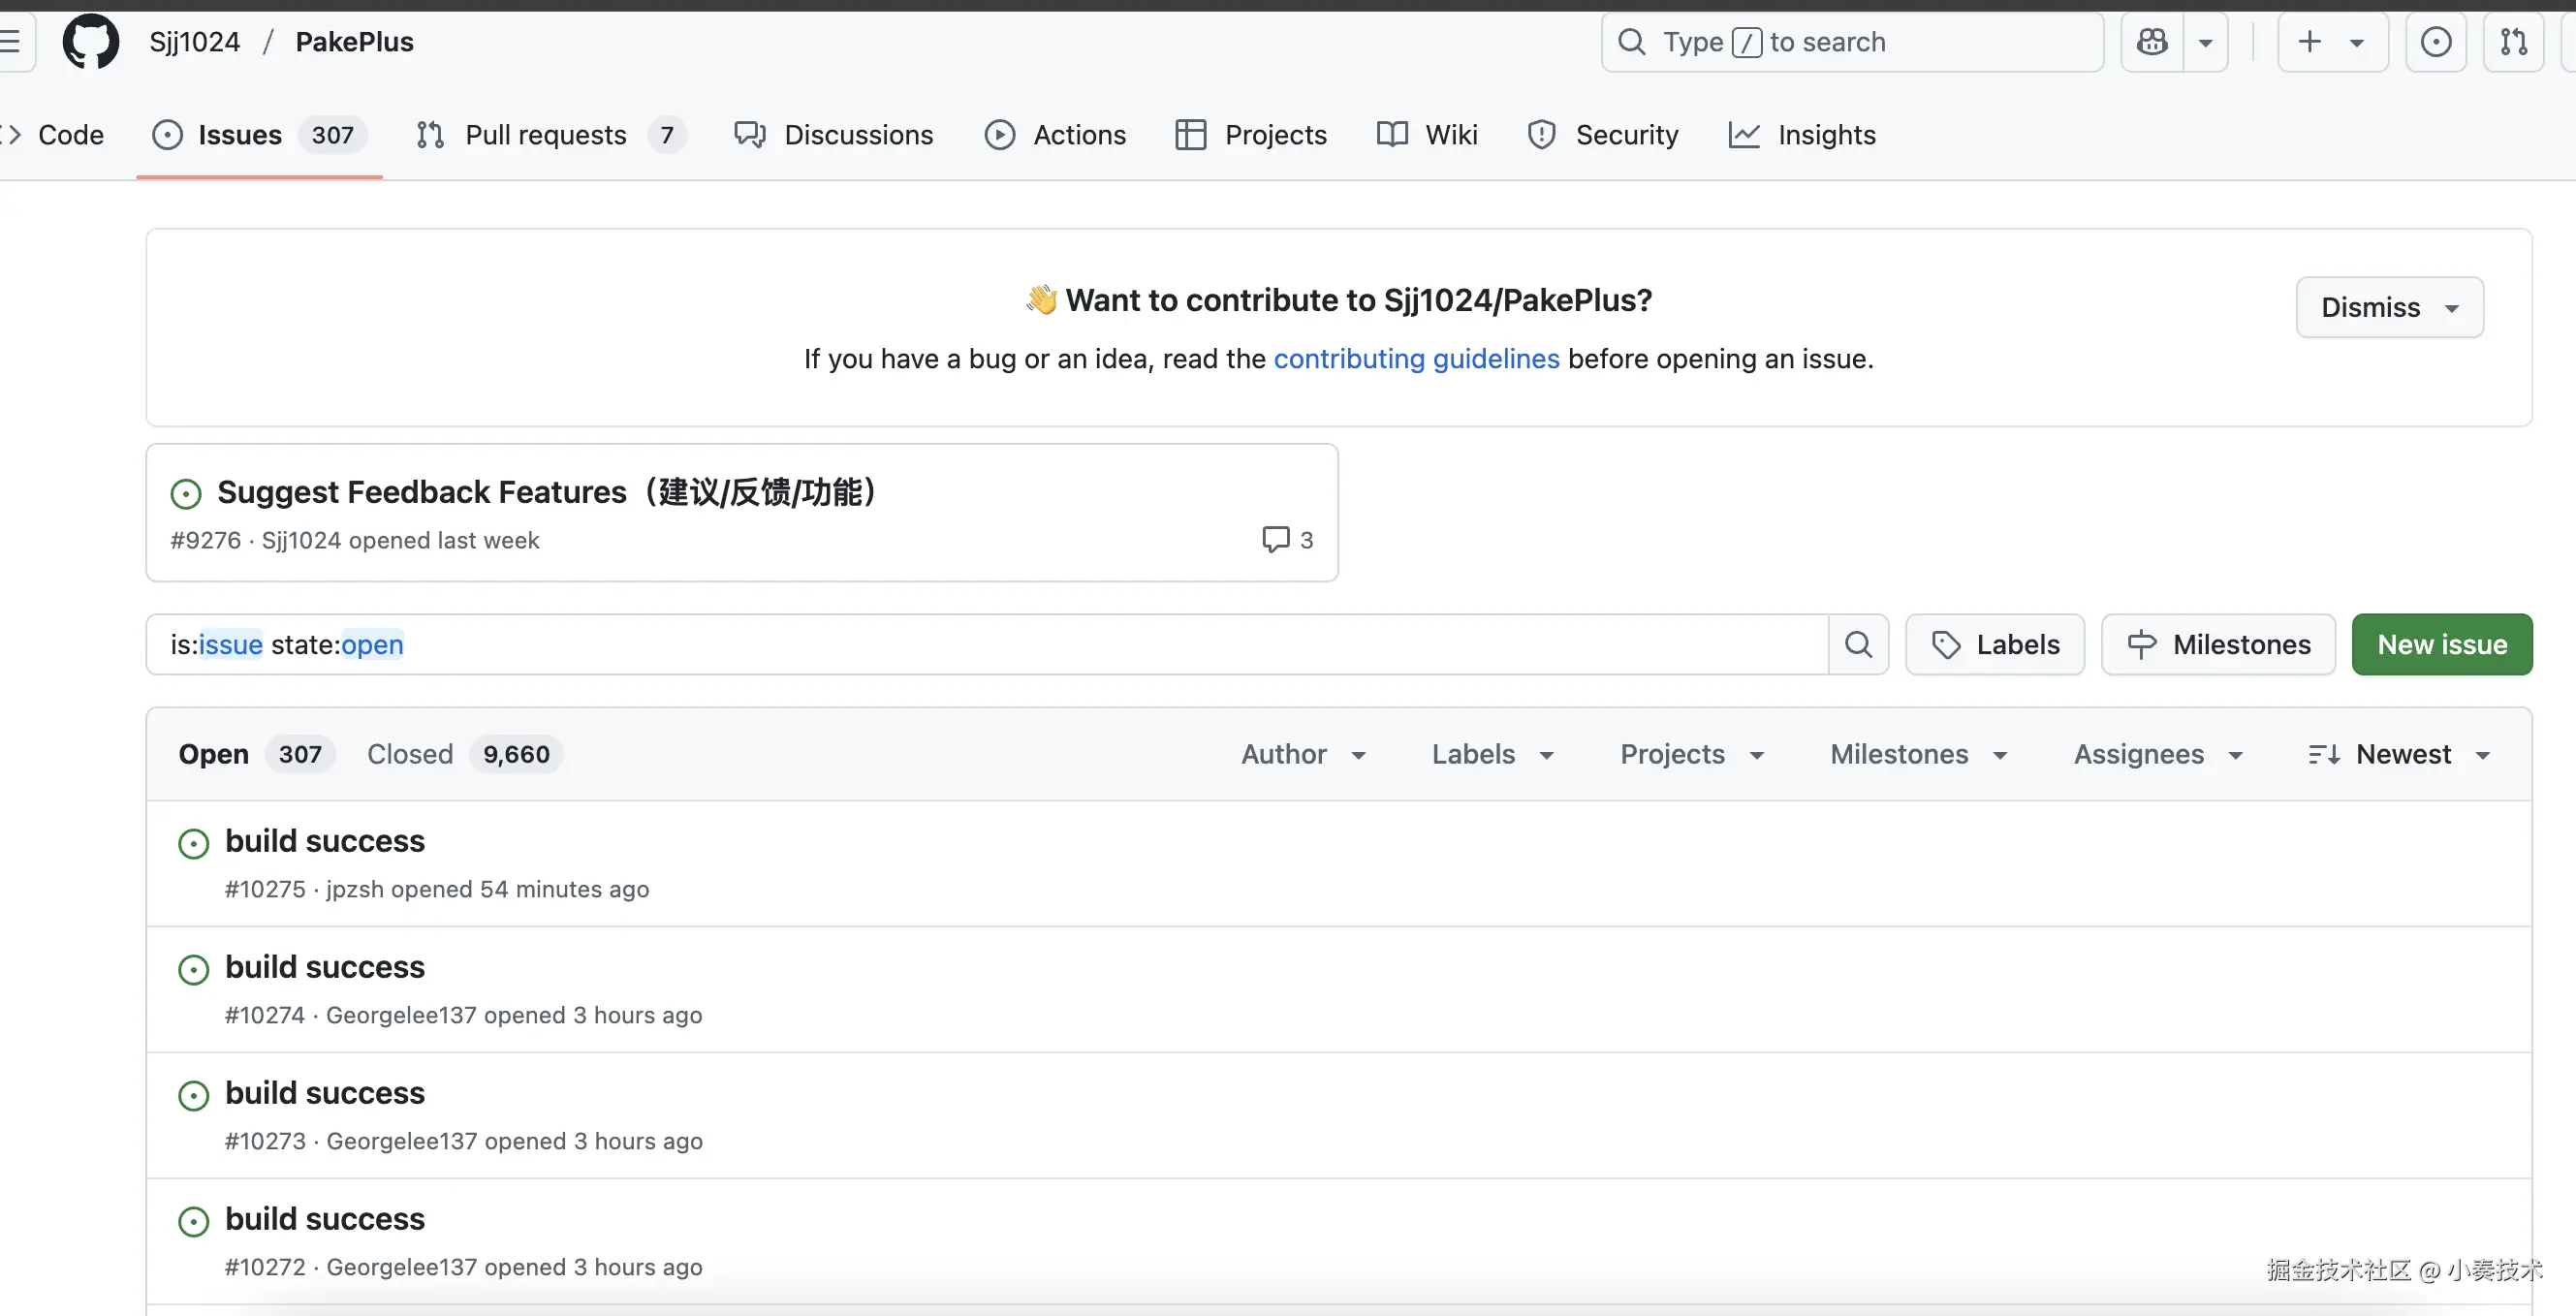This screenshot has width=2576, height=1316.
Task: Open the Milestones button near filter bar
Action: point(2217,645)
